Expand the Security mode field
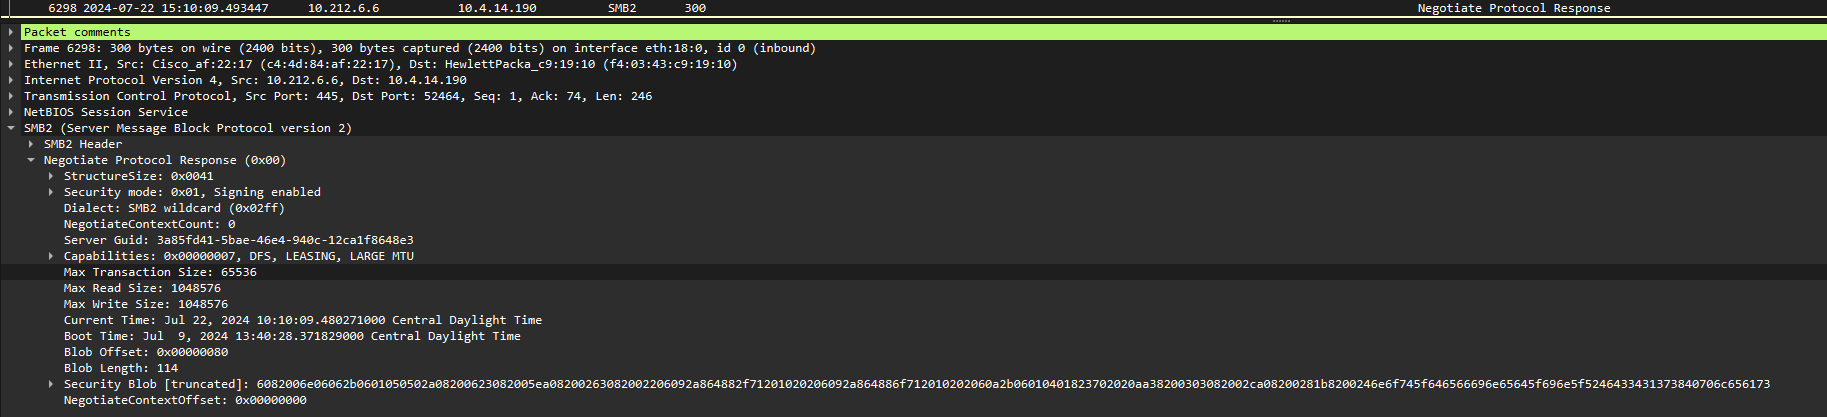 coord(51,192)
